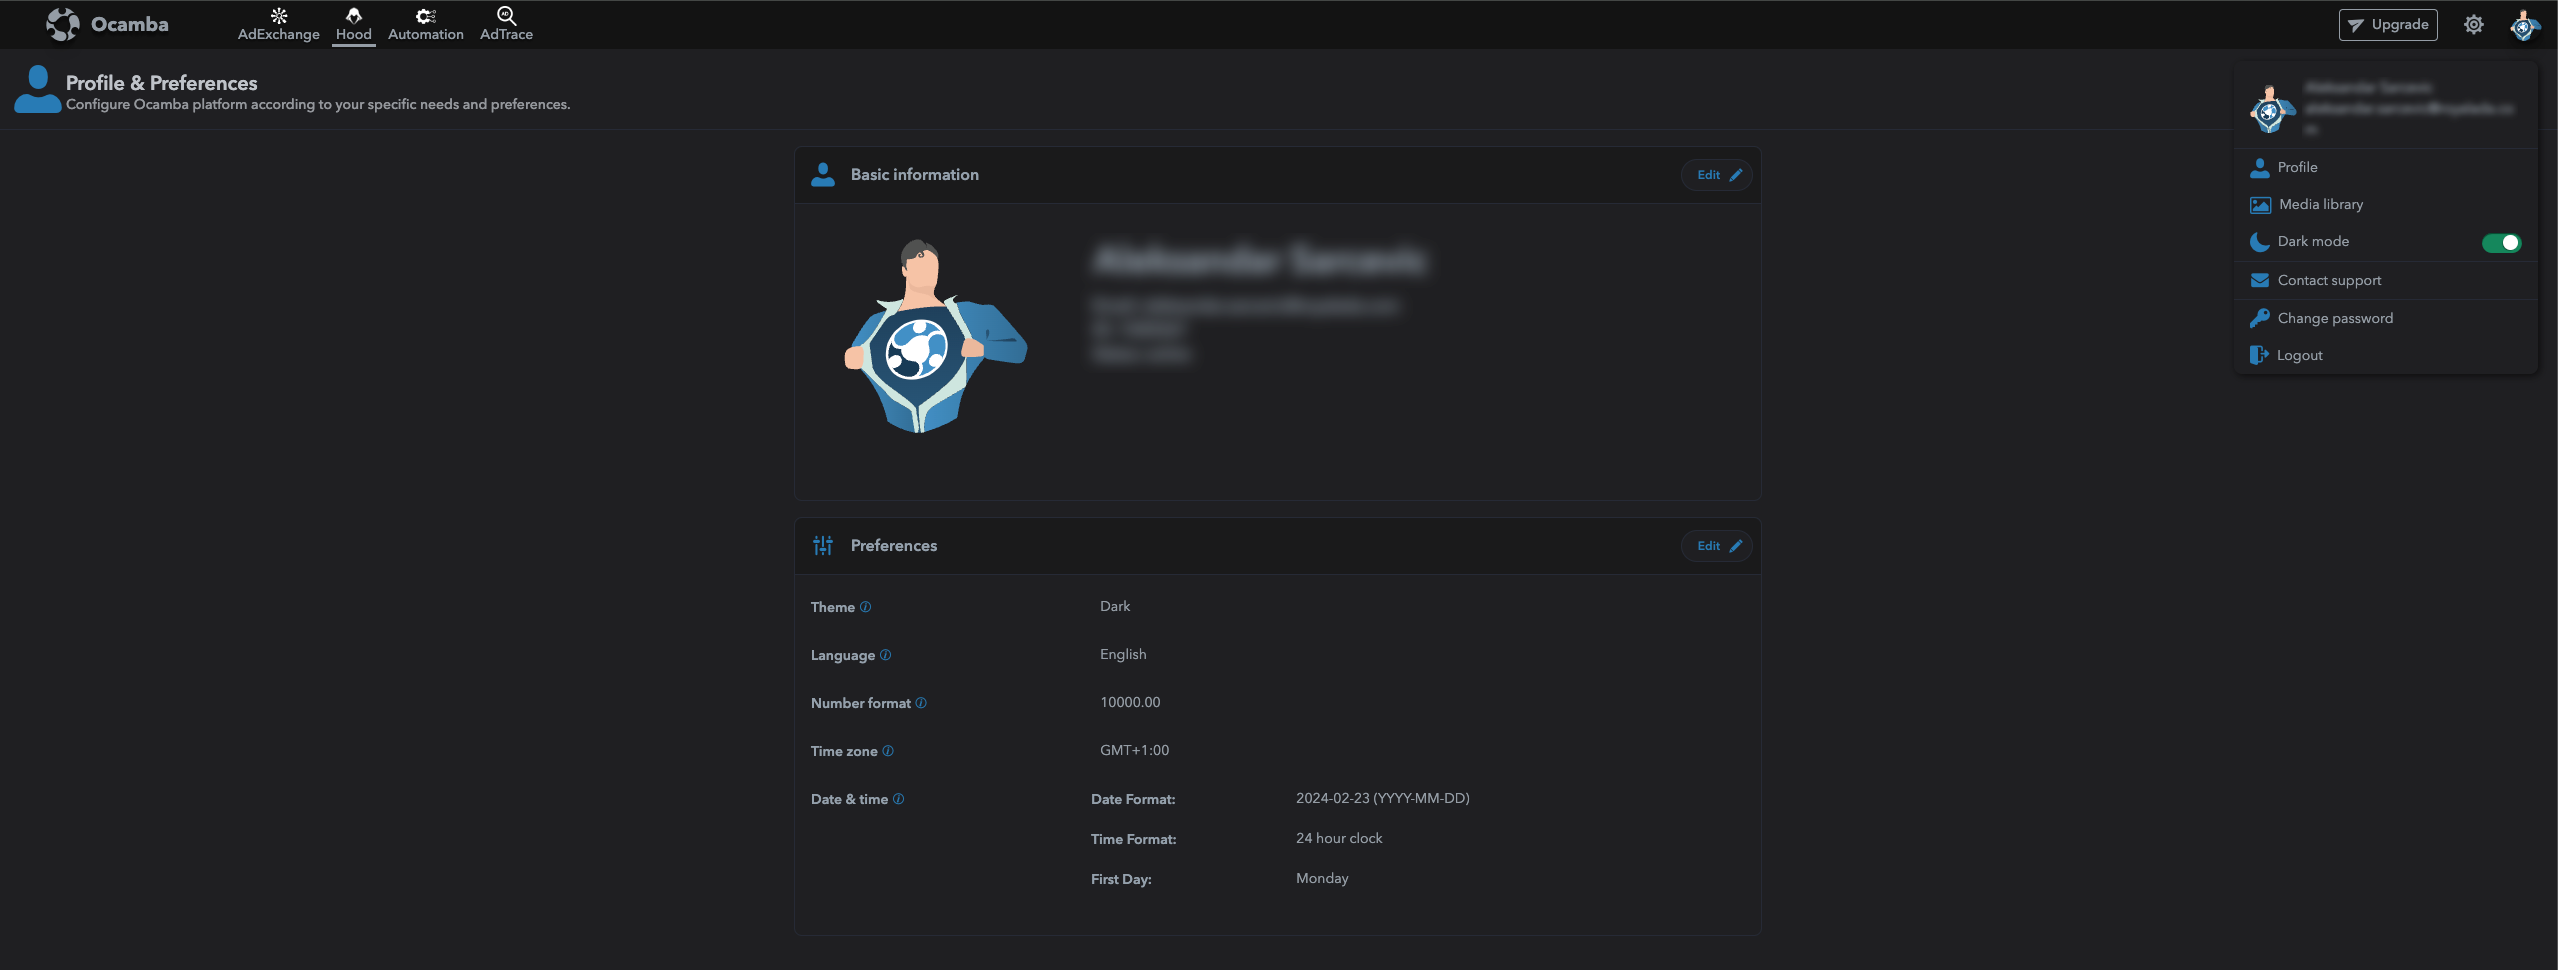Image resolution: width=2558 pixels, height=970 pixels.
Task: Open the AdExchange section
Action: point(278,24)
